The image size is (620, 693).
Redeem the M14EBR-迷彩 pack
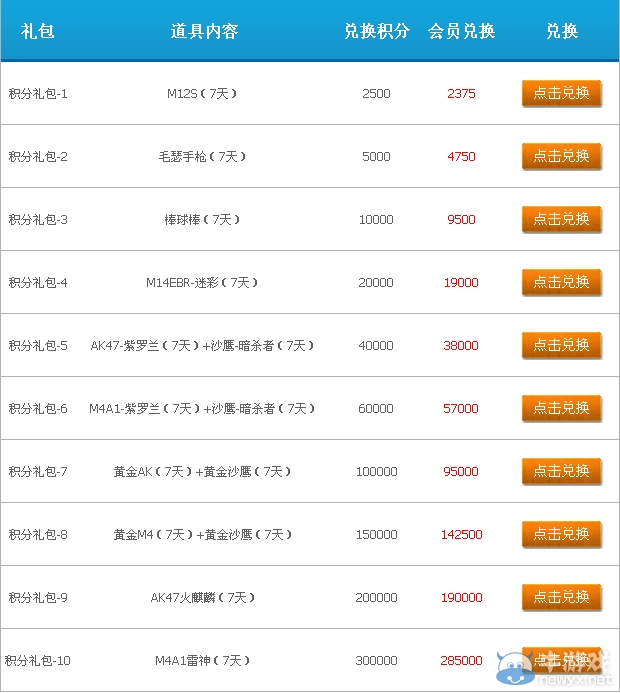(561, 282)
